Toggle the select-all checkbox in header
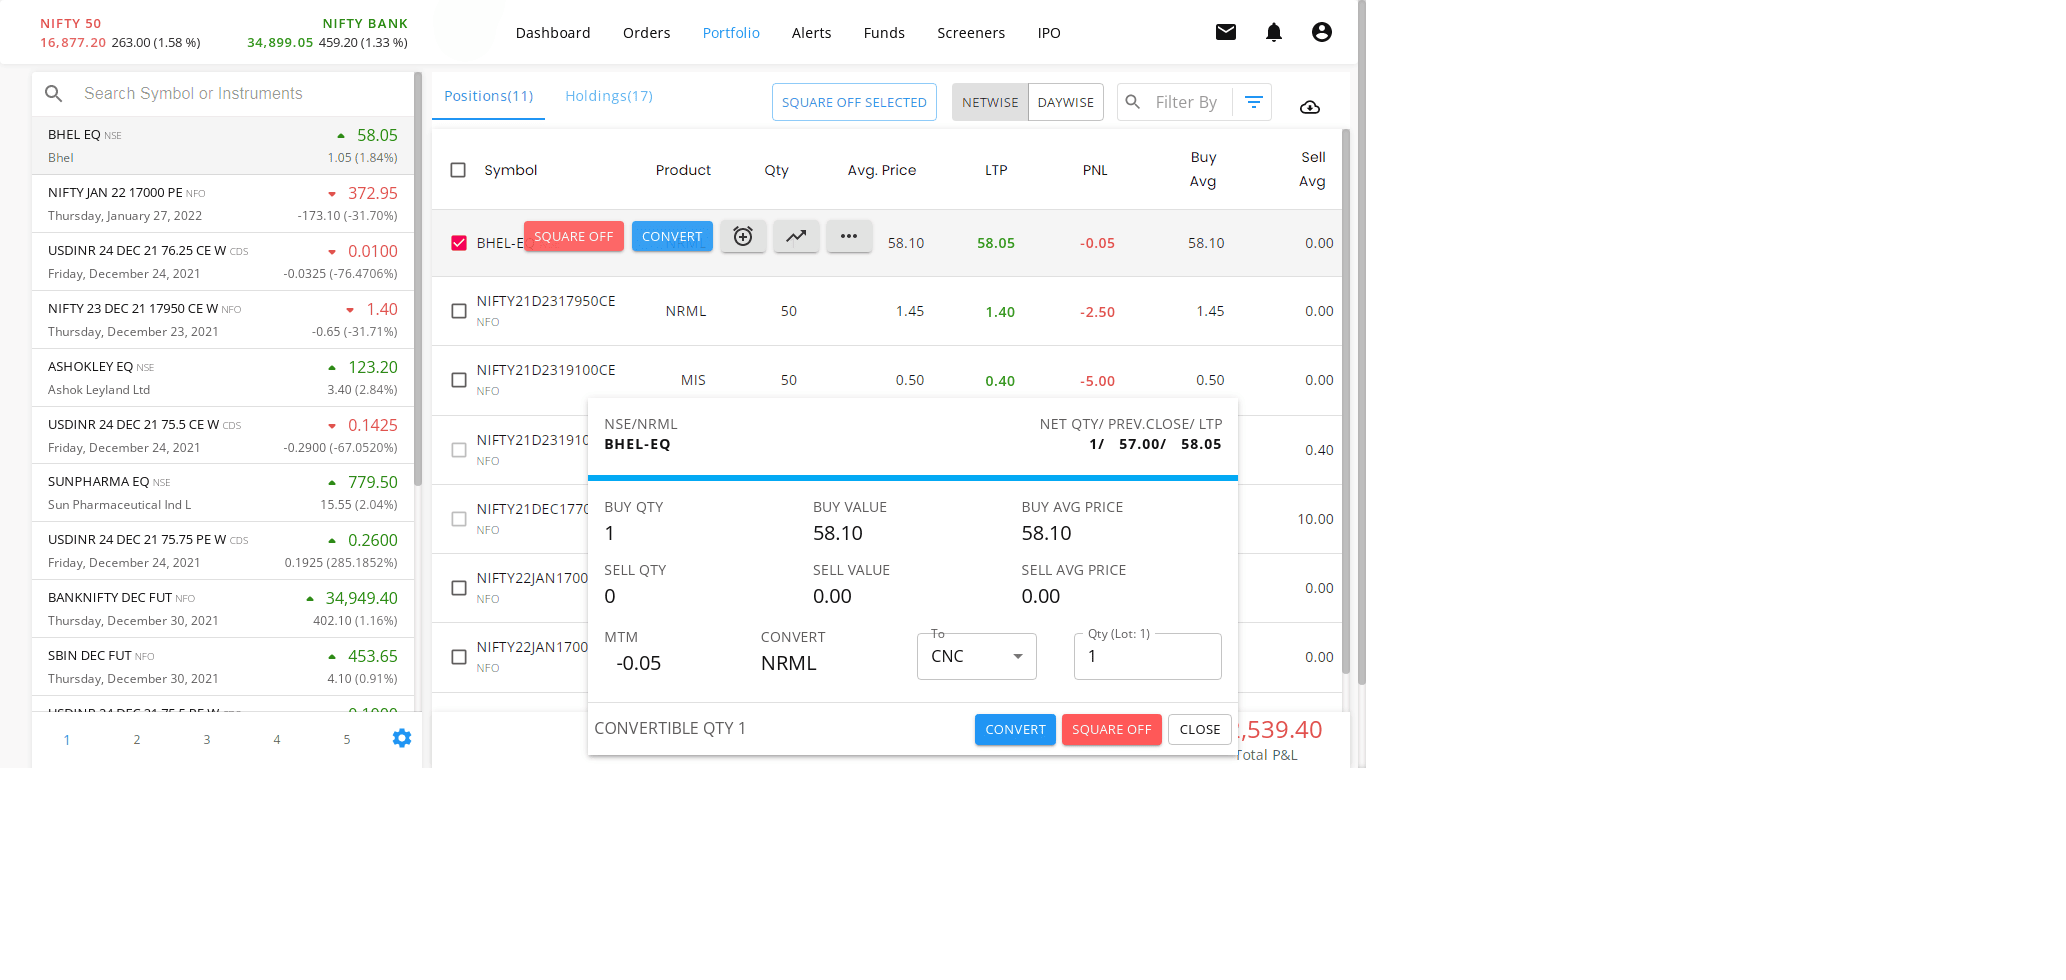The height and width of the screenshot is (980, 2066). [x=458, y=170]
